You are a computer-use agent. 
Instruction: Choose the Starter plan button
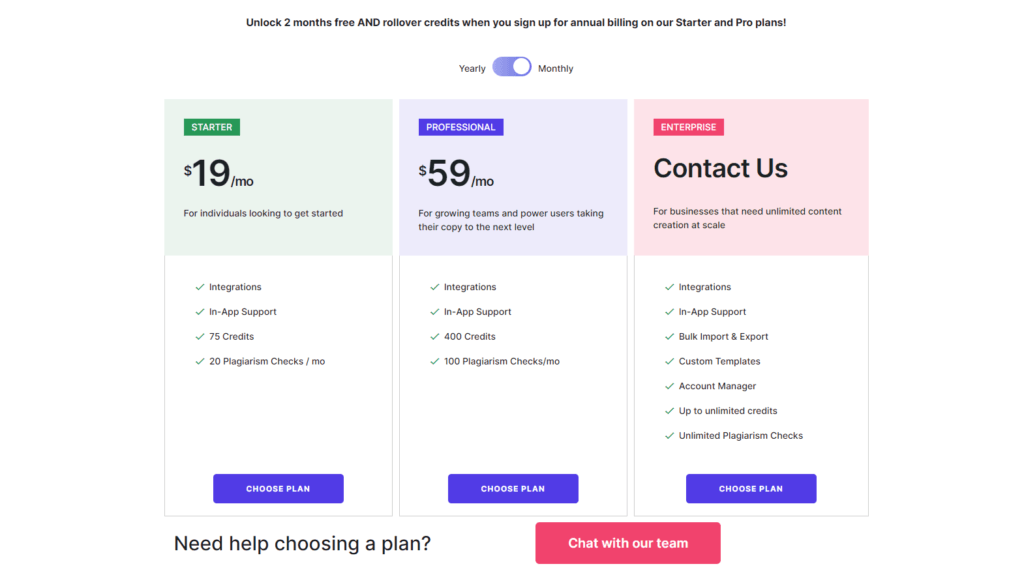[278, 488]
